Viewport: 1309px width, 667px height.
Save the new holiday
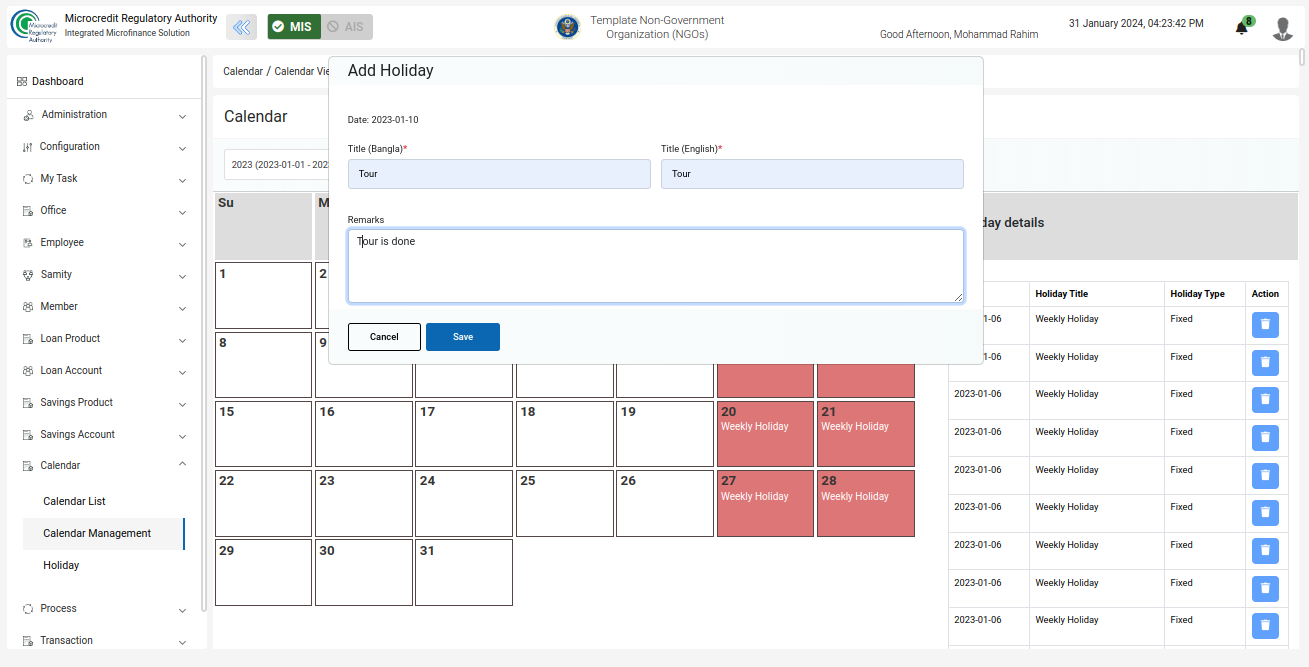(463, 337)
